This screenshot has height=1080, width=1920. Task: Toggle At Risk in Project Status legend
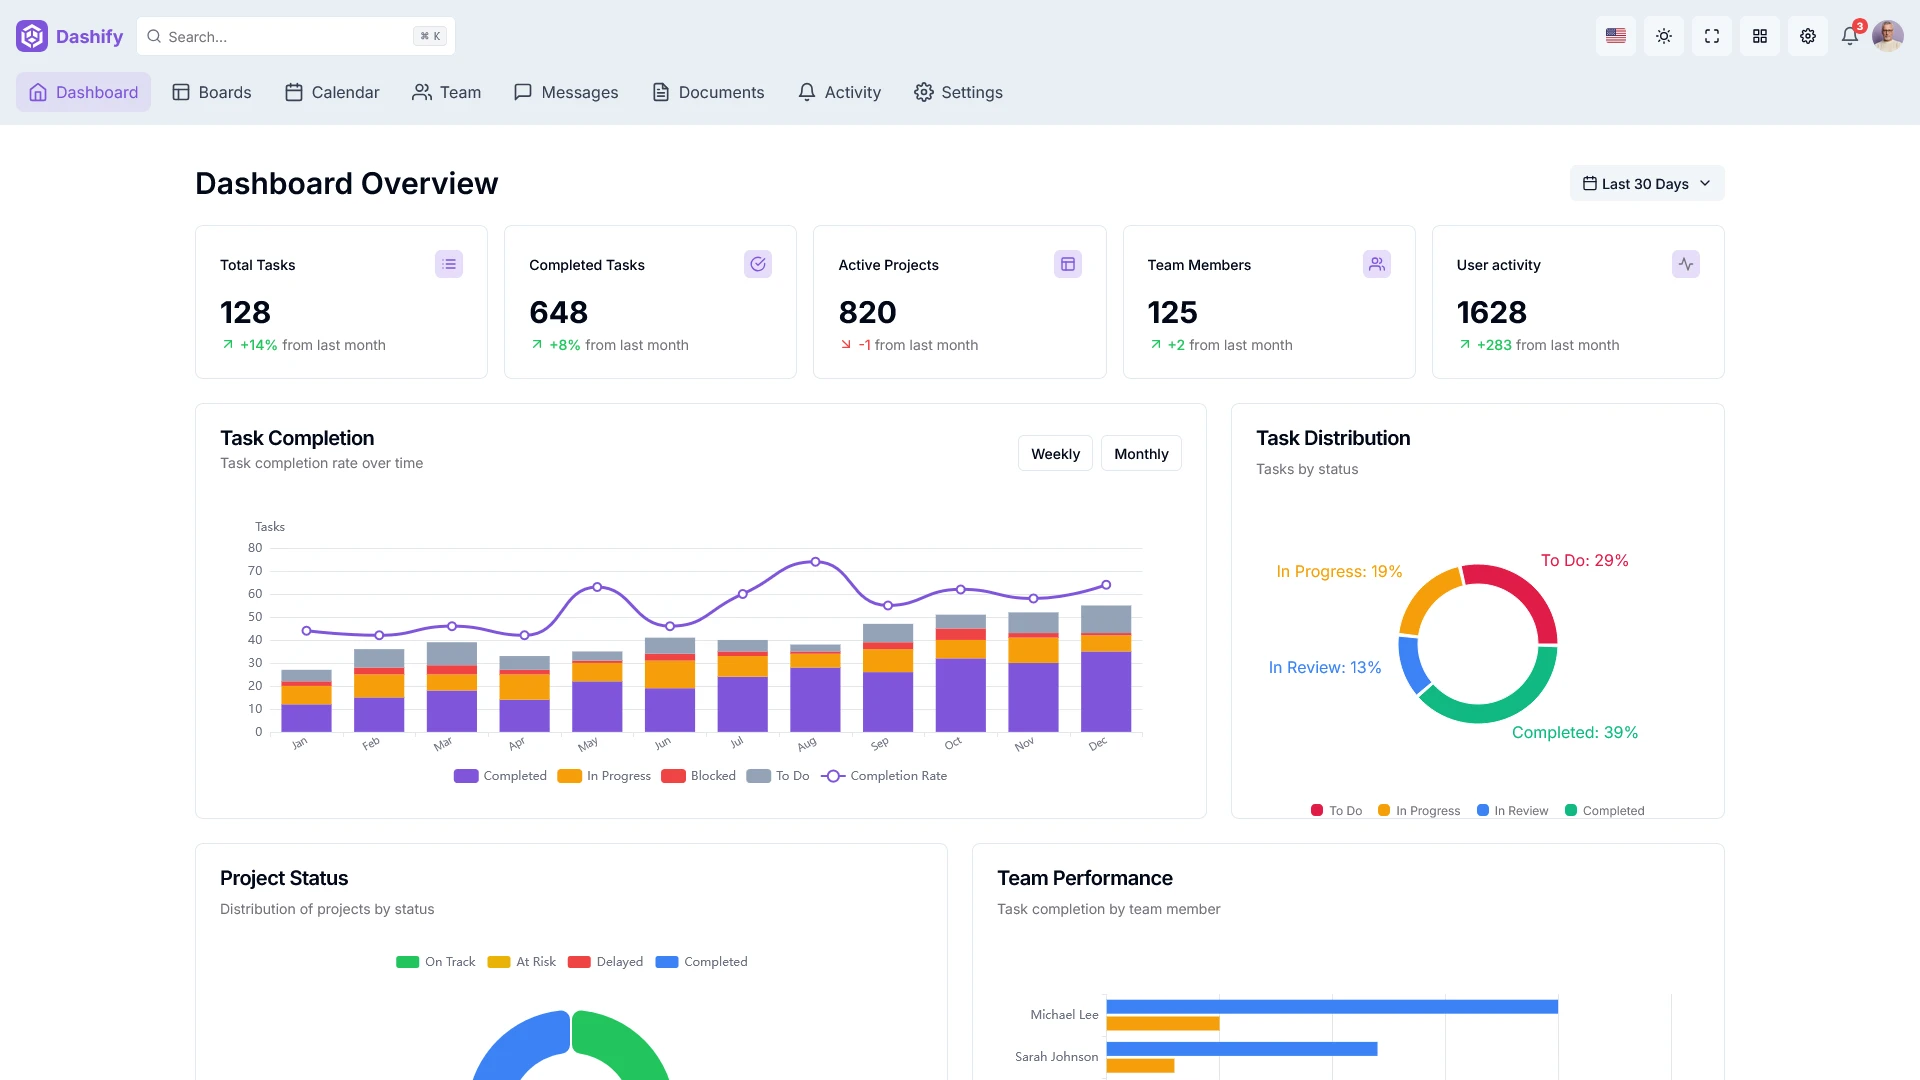[x=521, y=962]
